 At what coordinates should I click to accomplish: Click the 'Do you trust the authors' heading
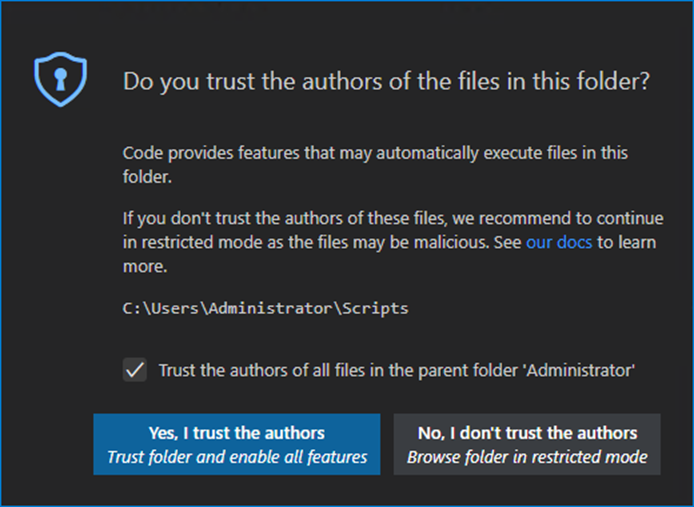tap(387, 81)
